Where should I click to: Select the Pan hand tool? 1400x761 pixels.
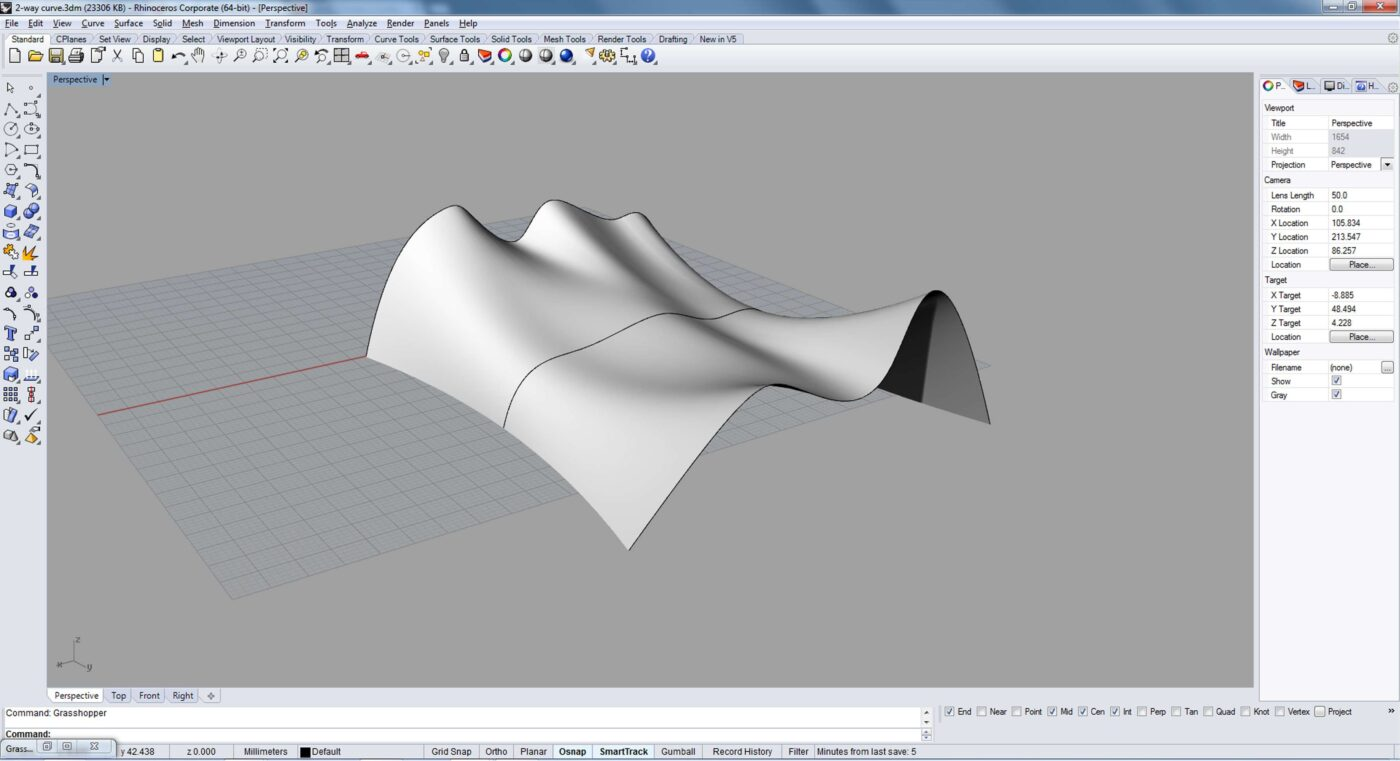coord(199,57)
